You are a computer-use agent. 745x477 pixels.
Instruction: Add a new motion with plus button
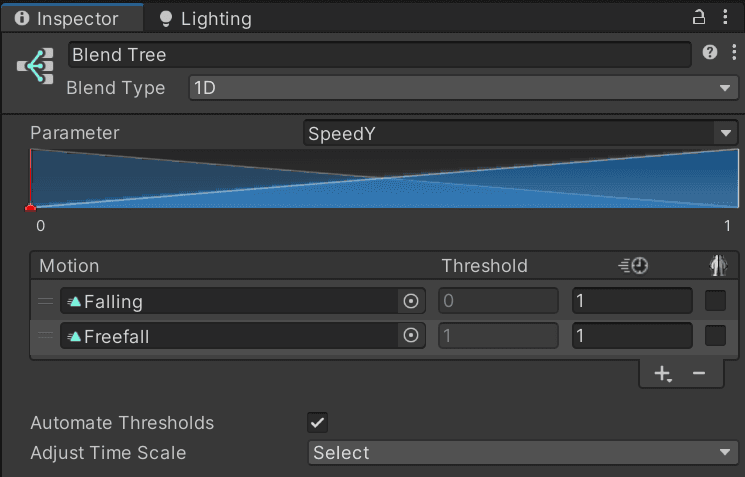662,373
